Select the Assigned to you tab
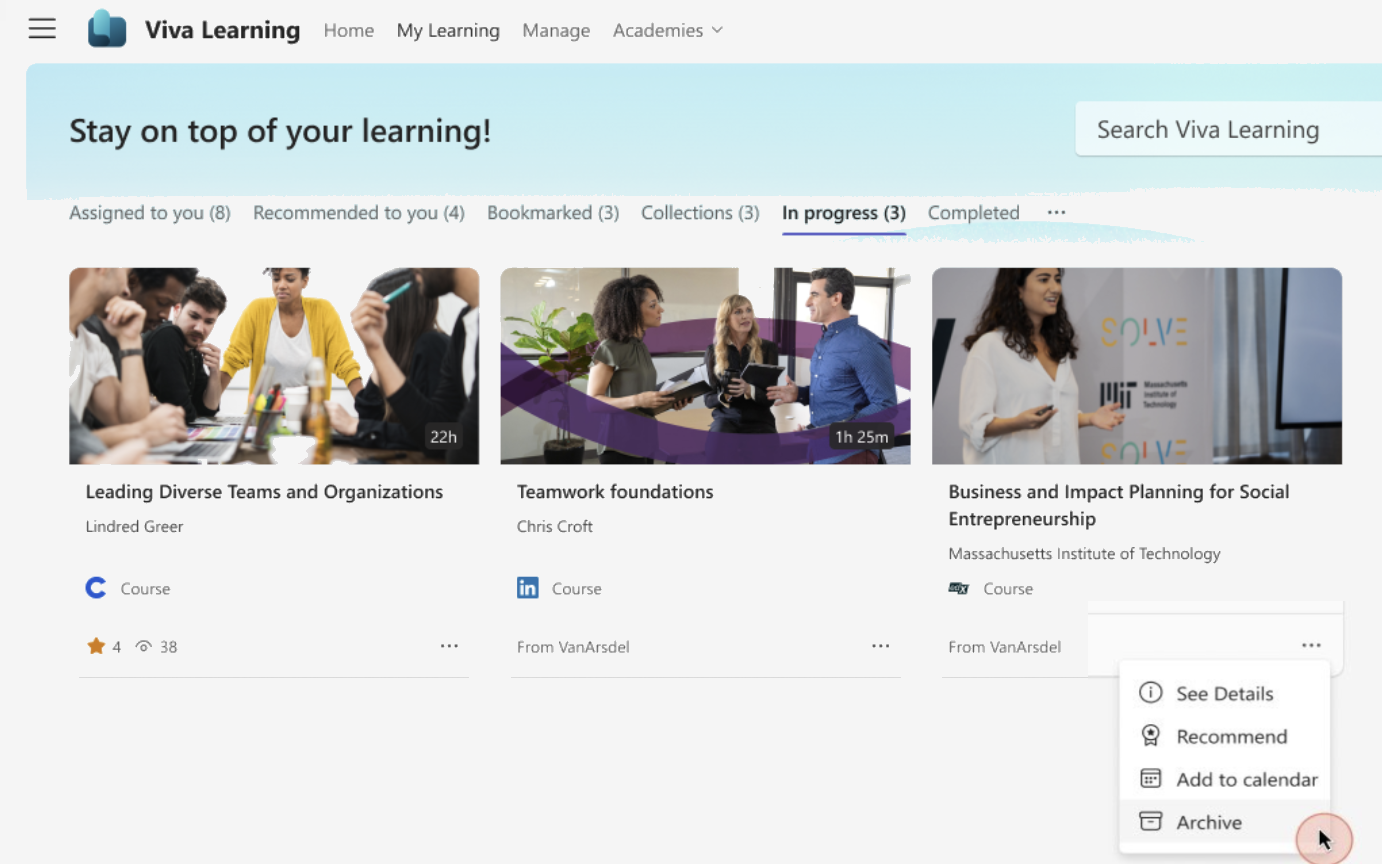Viewport: 1382px width, 864px height. (x=149, y=212)
